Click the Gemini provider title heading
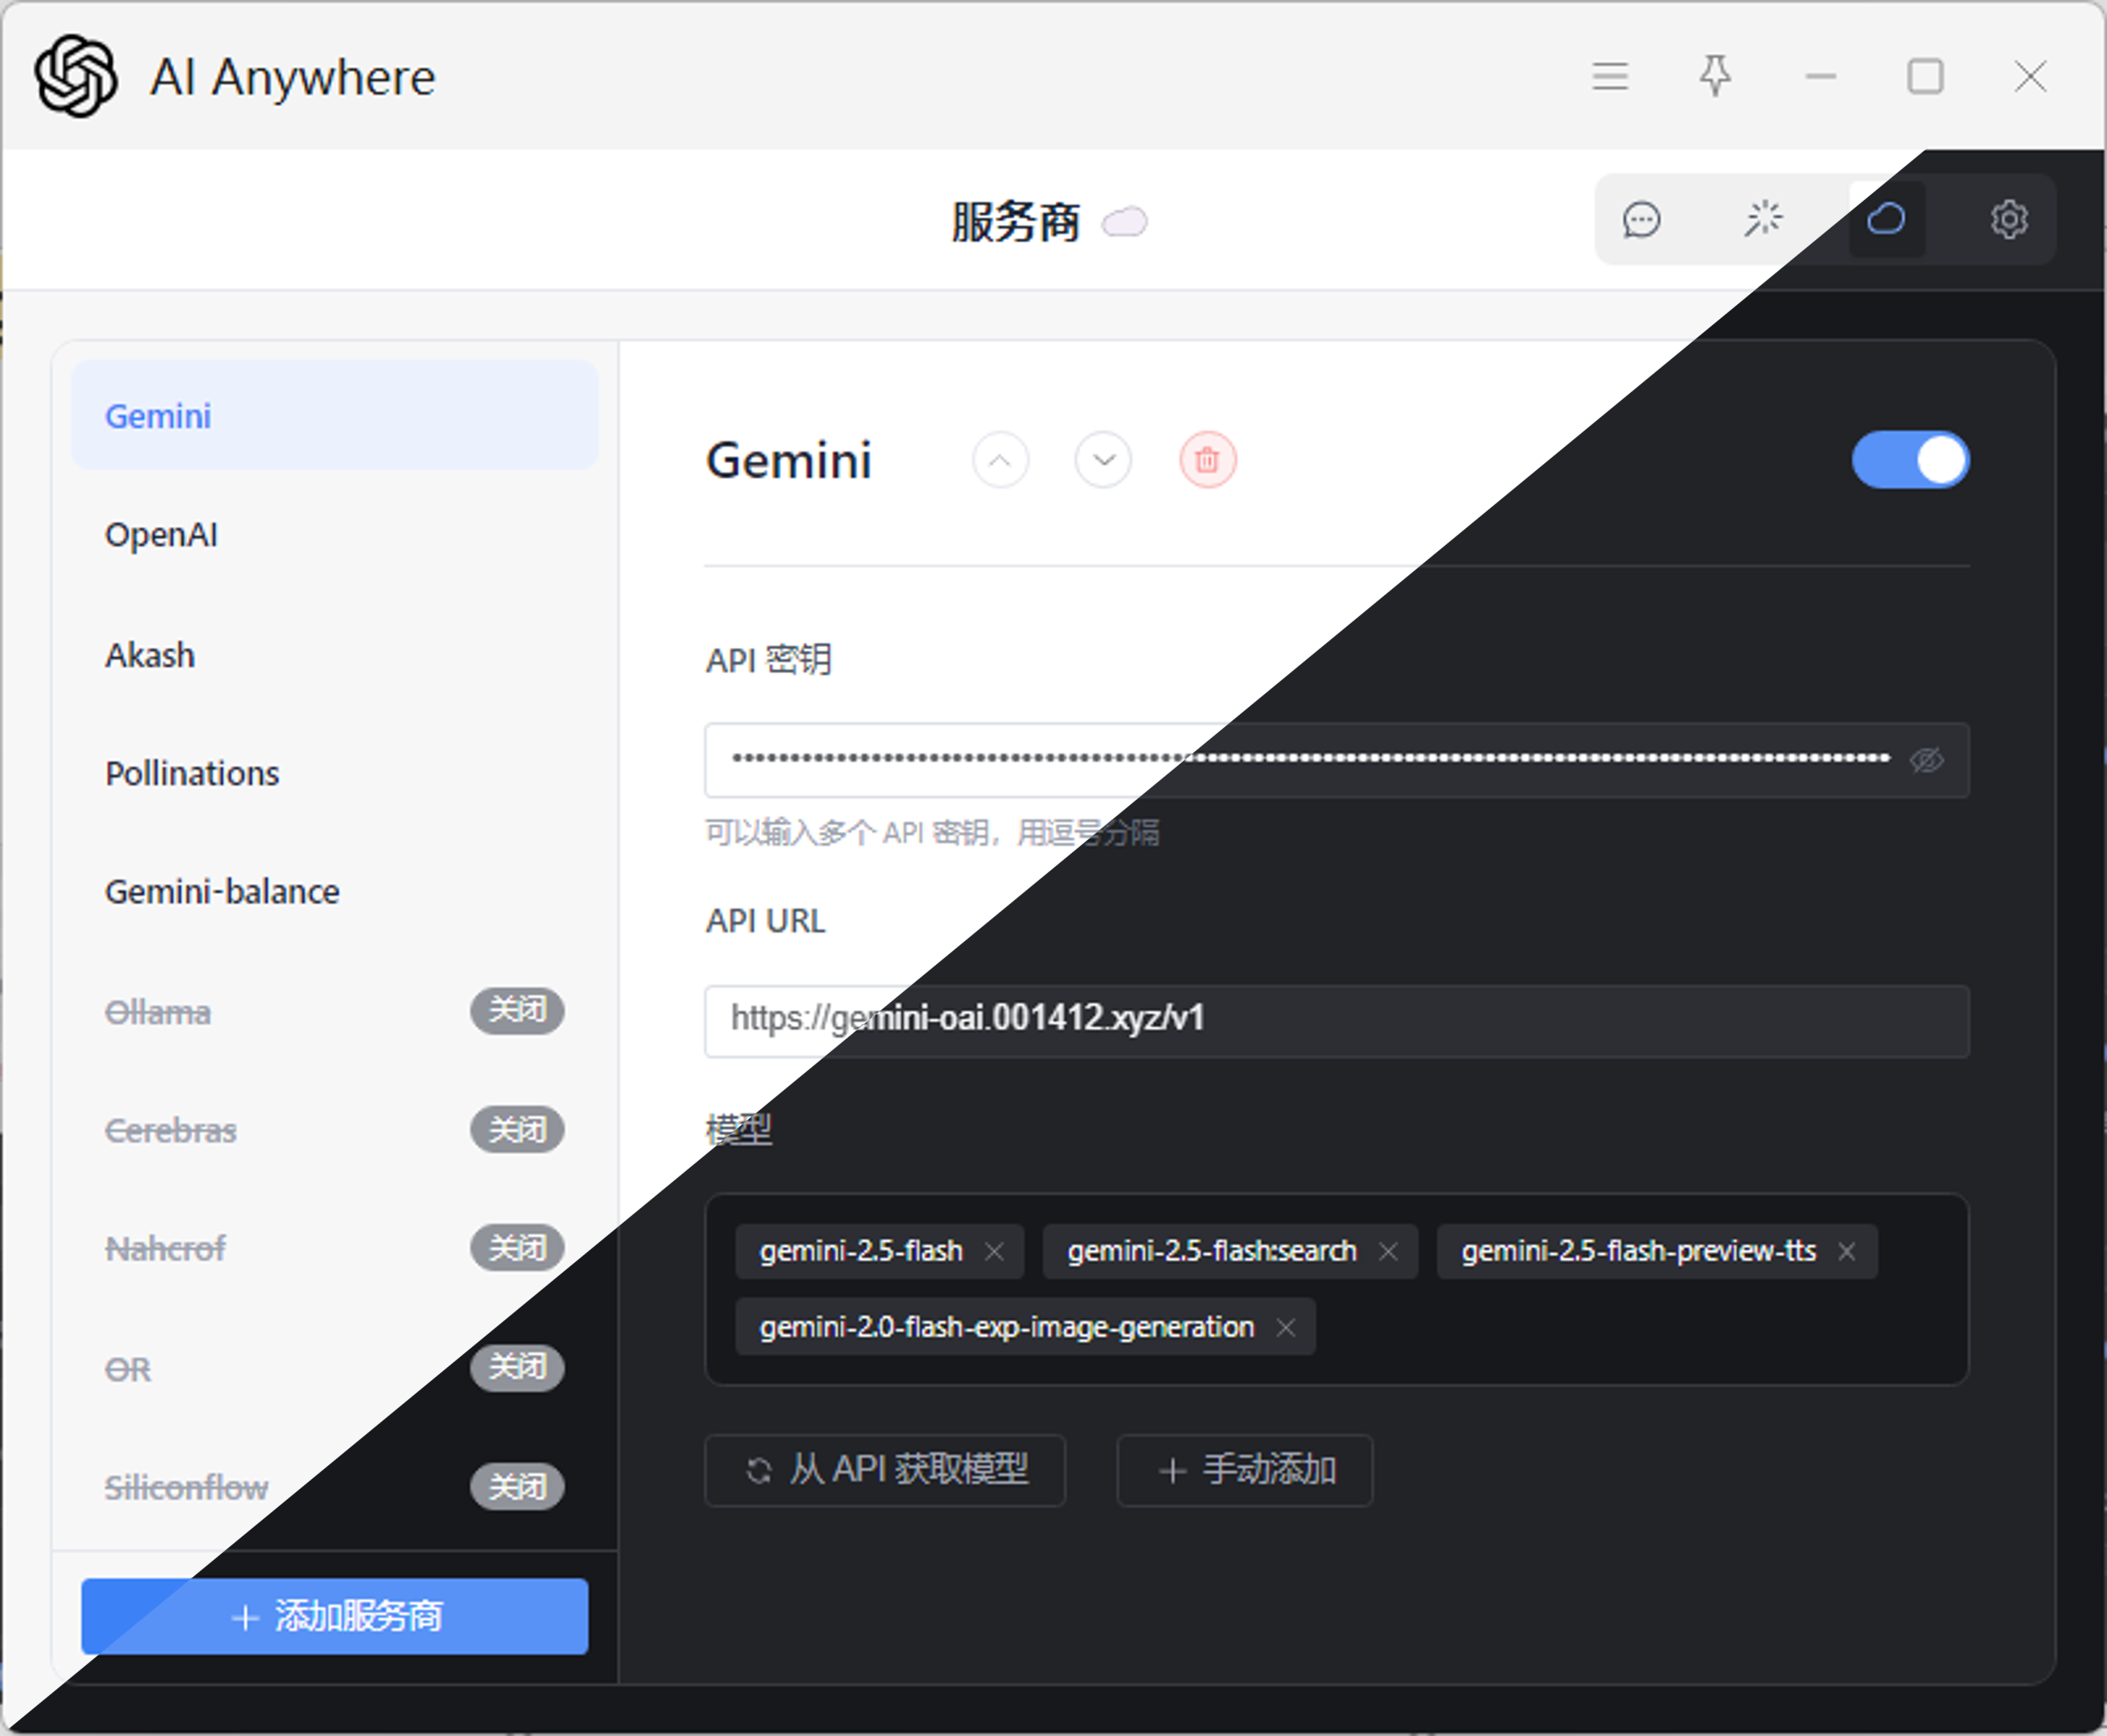 click(x=789, y=461)
